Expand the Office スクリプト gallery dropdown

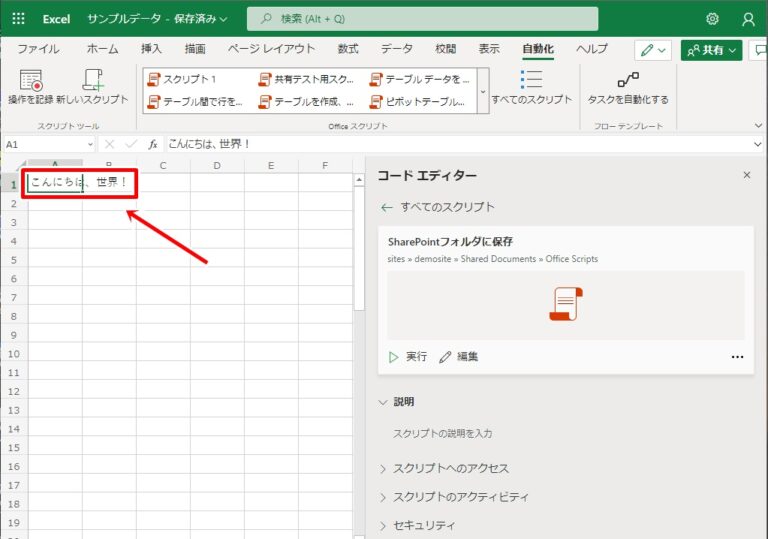click(483, 91)
